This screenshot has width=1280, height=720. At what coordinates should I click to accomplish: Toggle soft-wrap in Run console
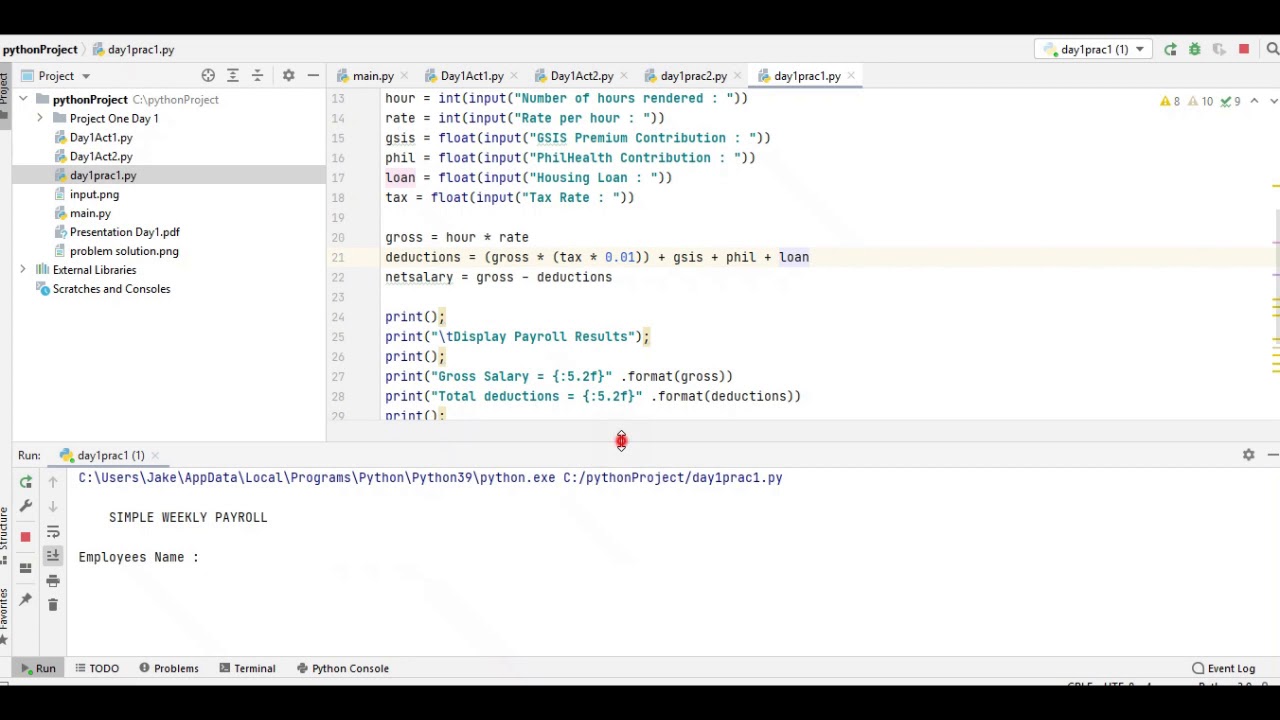pos(53,531)
